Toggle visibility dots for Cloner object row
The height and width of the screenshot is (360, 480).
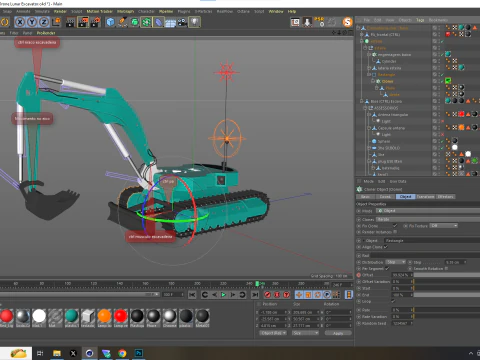pyautogui.click(x=439, y=81)
